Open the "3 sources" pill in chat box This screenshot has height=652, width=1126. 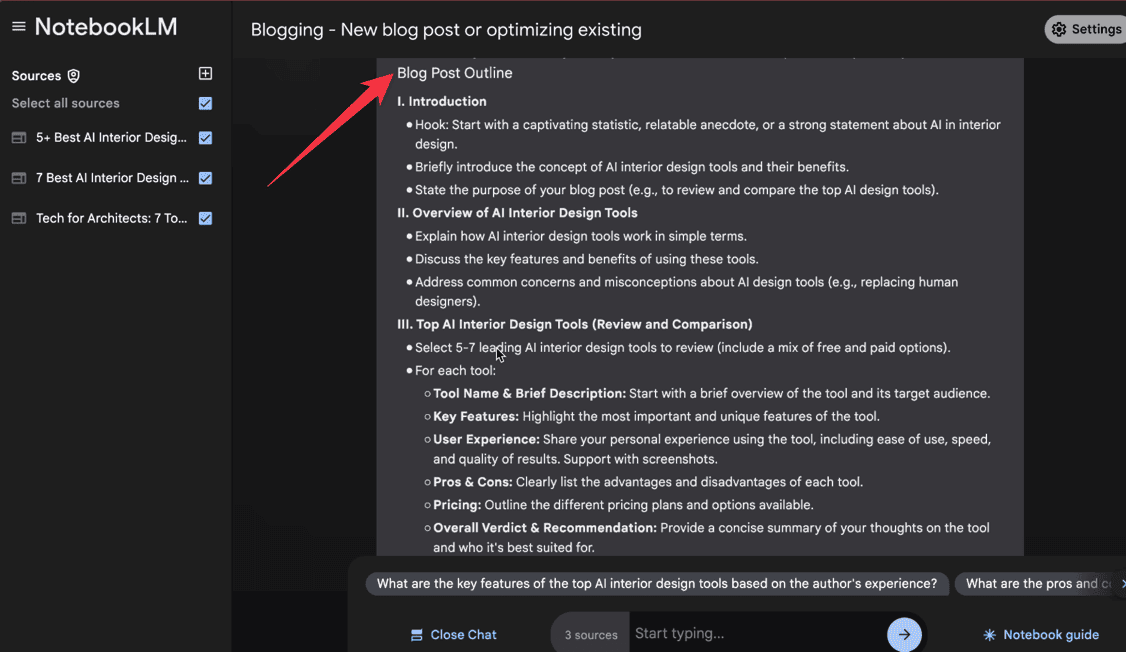(590, 635)
